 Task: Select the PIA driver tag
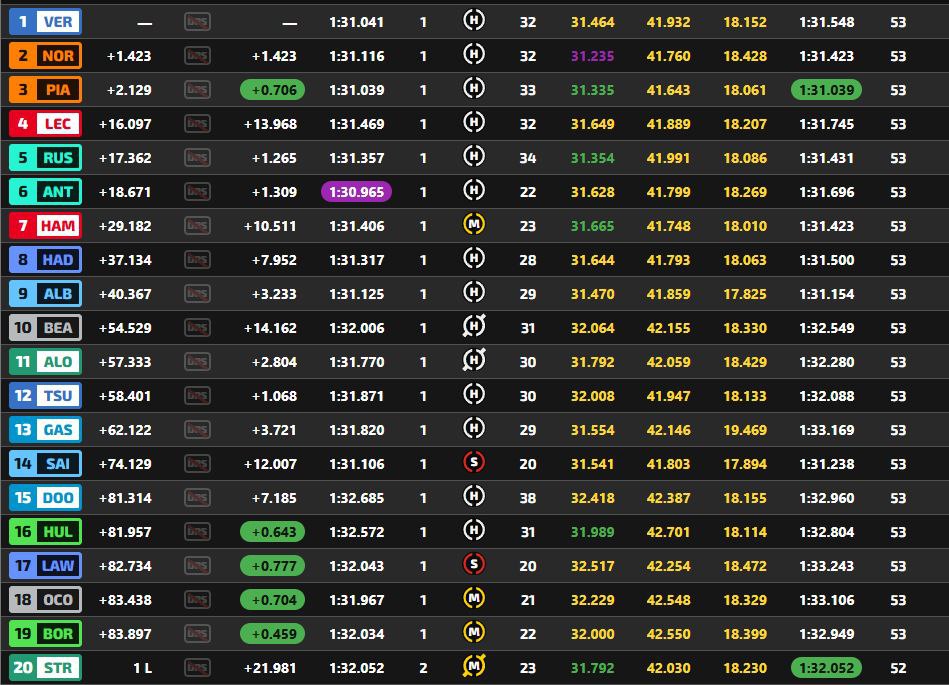click(x=45, y=90)
